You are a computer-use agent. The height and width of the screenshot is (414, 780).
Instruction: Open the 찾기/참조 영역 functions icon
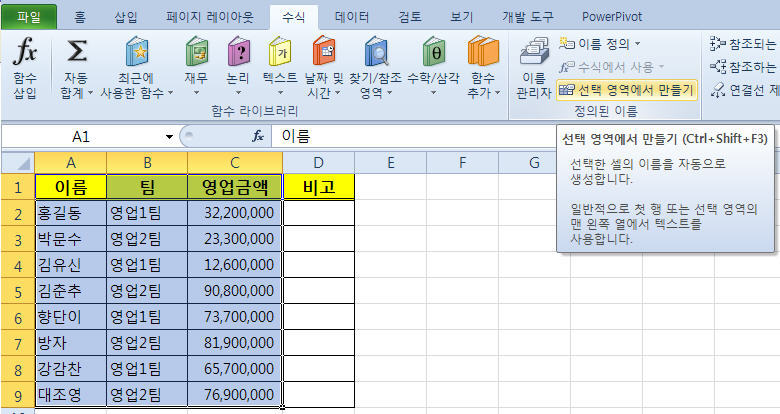(376, 52)
